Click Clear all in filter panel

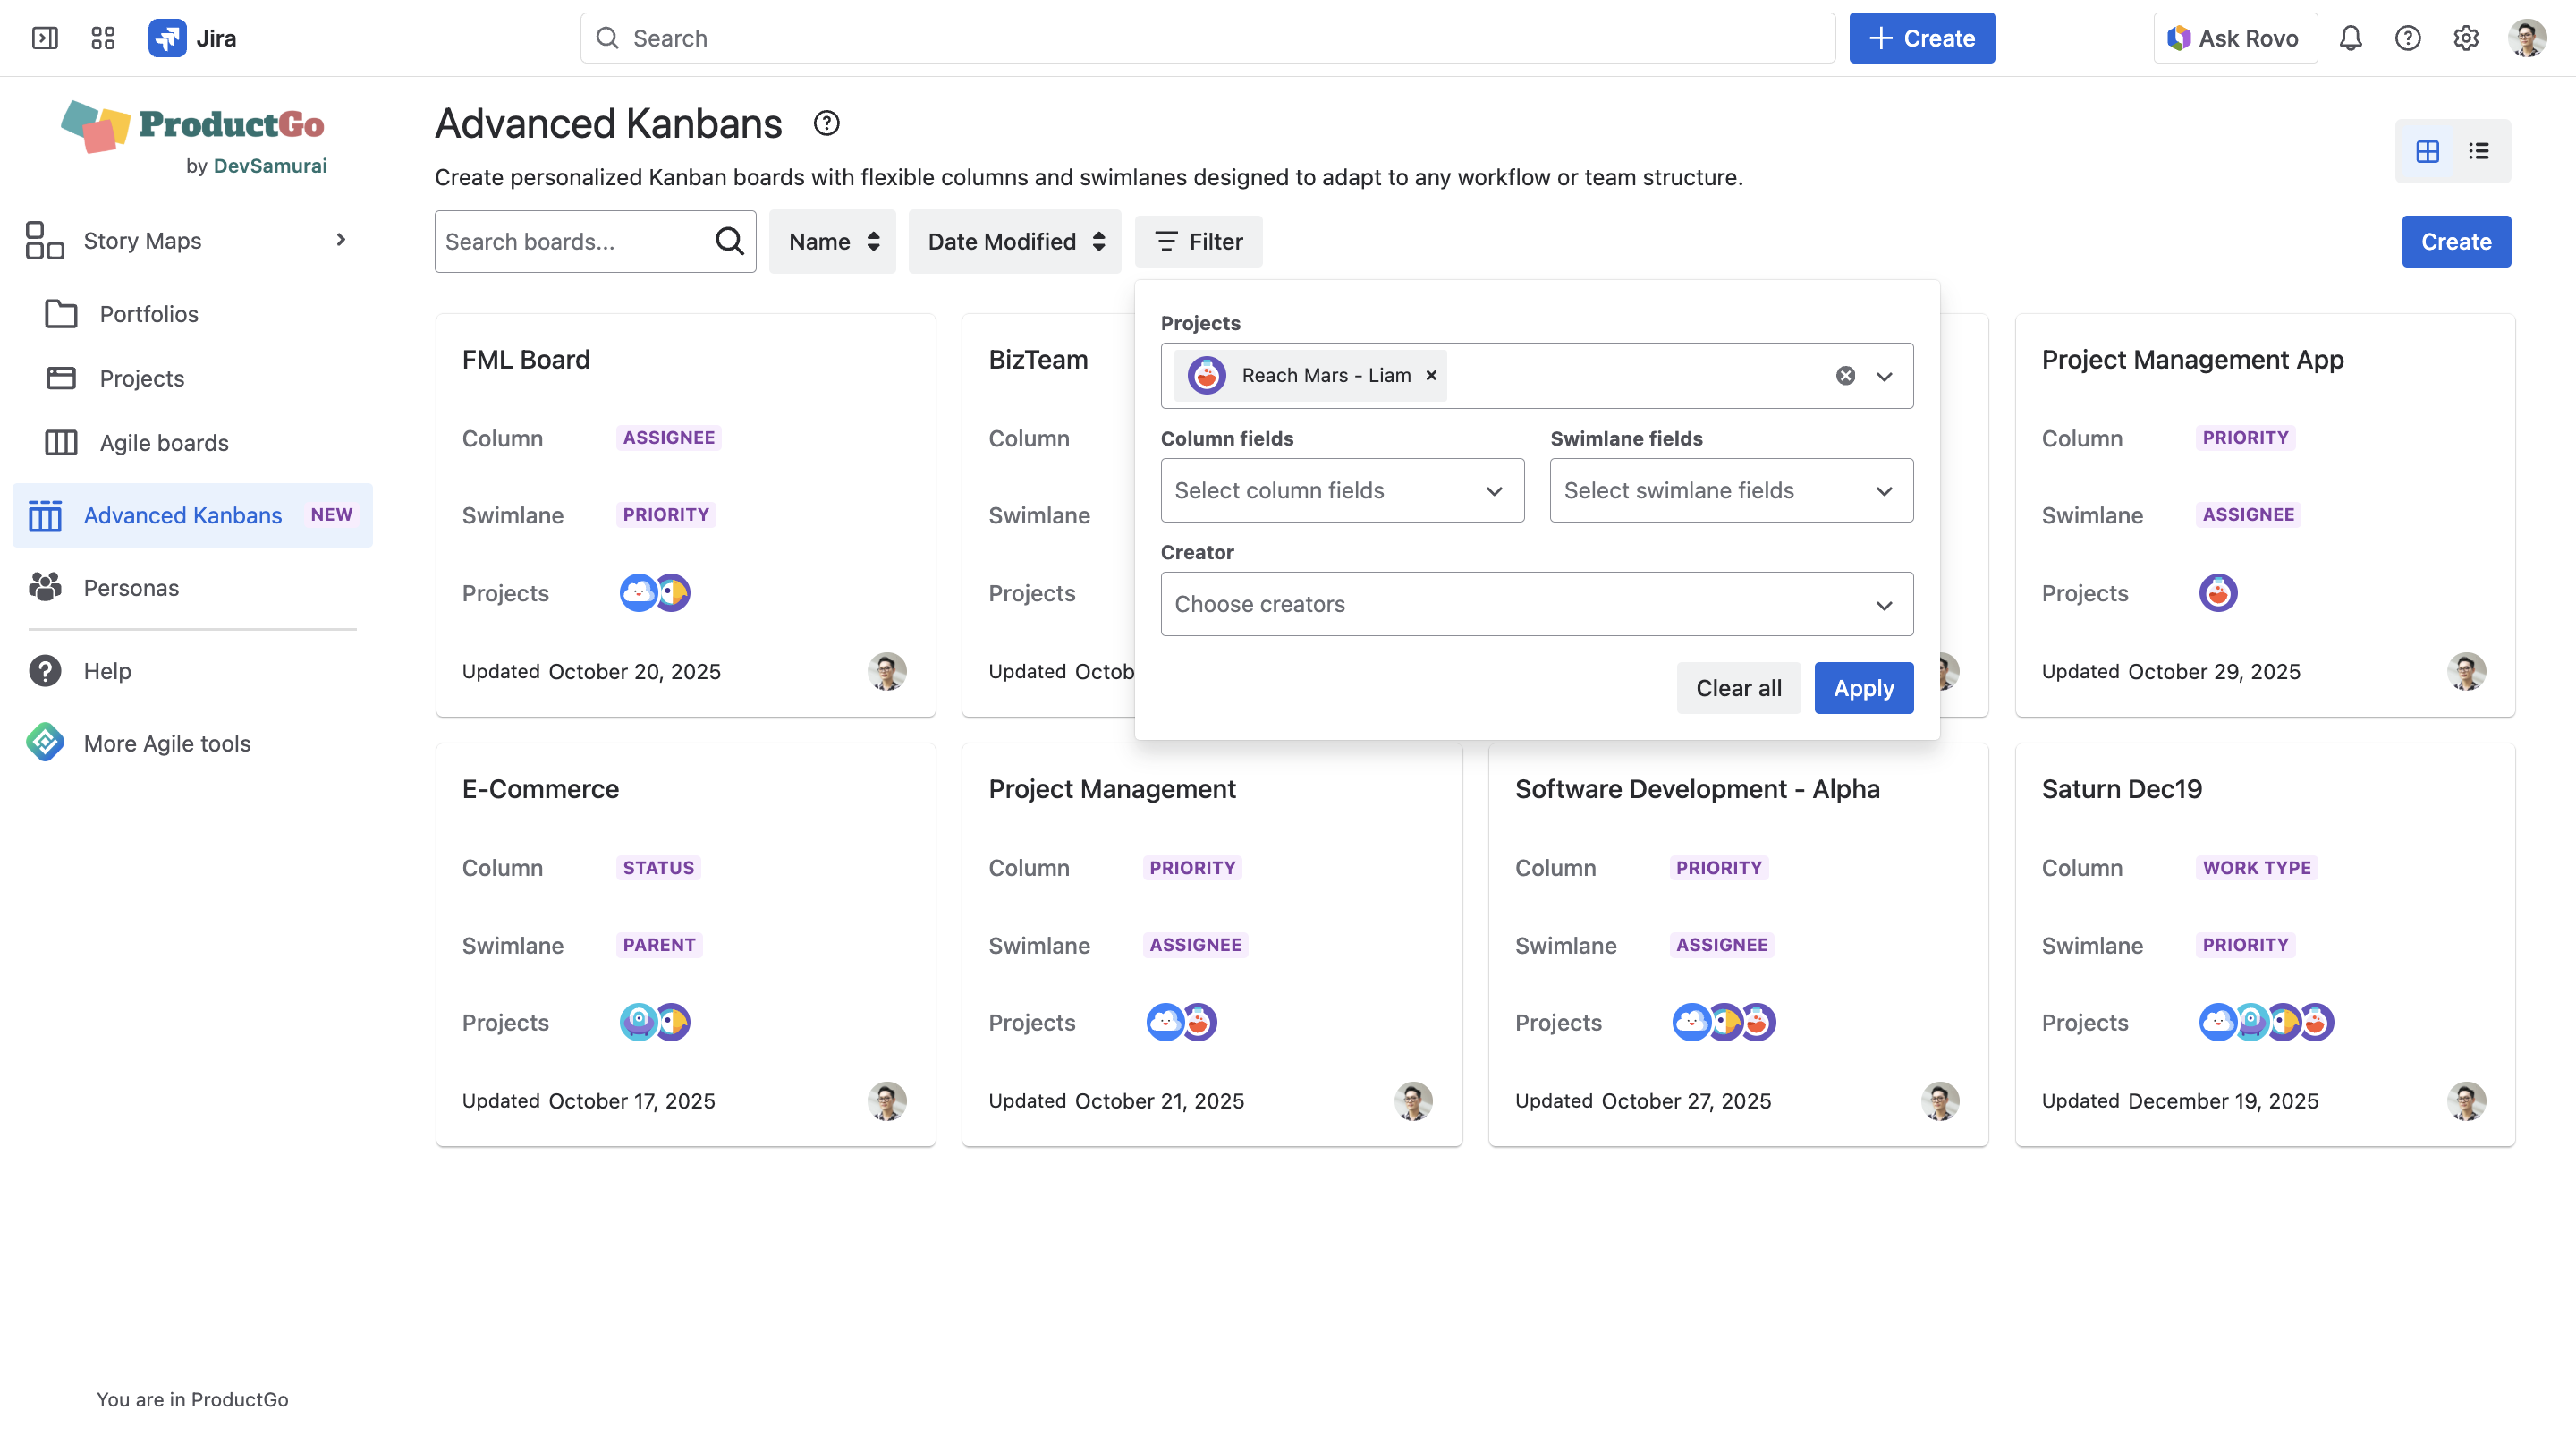tap(1738, 688)
